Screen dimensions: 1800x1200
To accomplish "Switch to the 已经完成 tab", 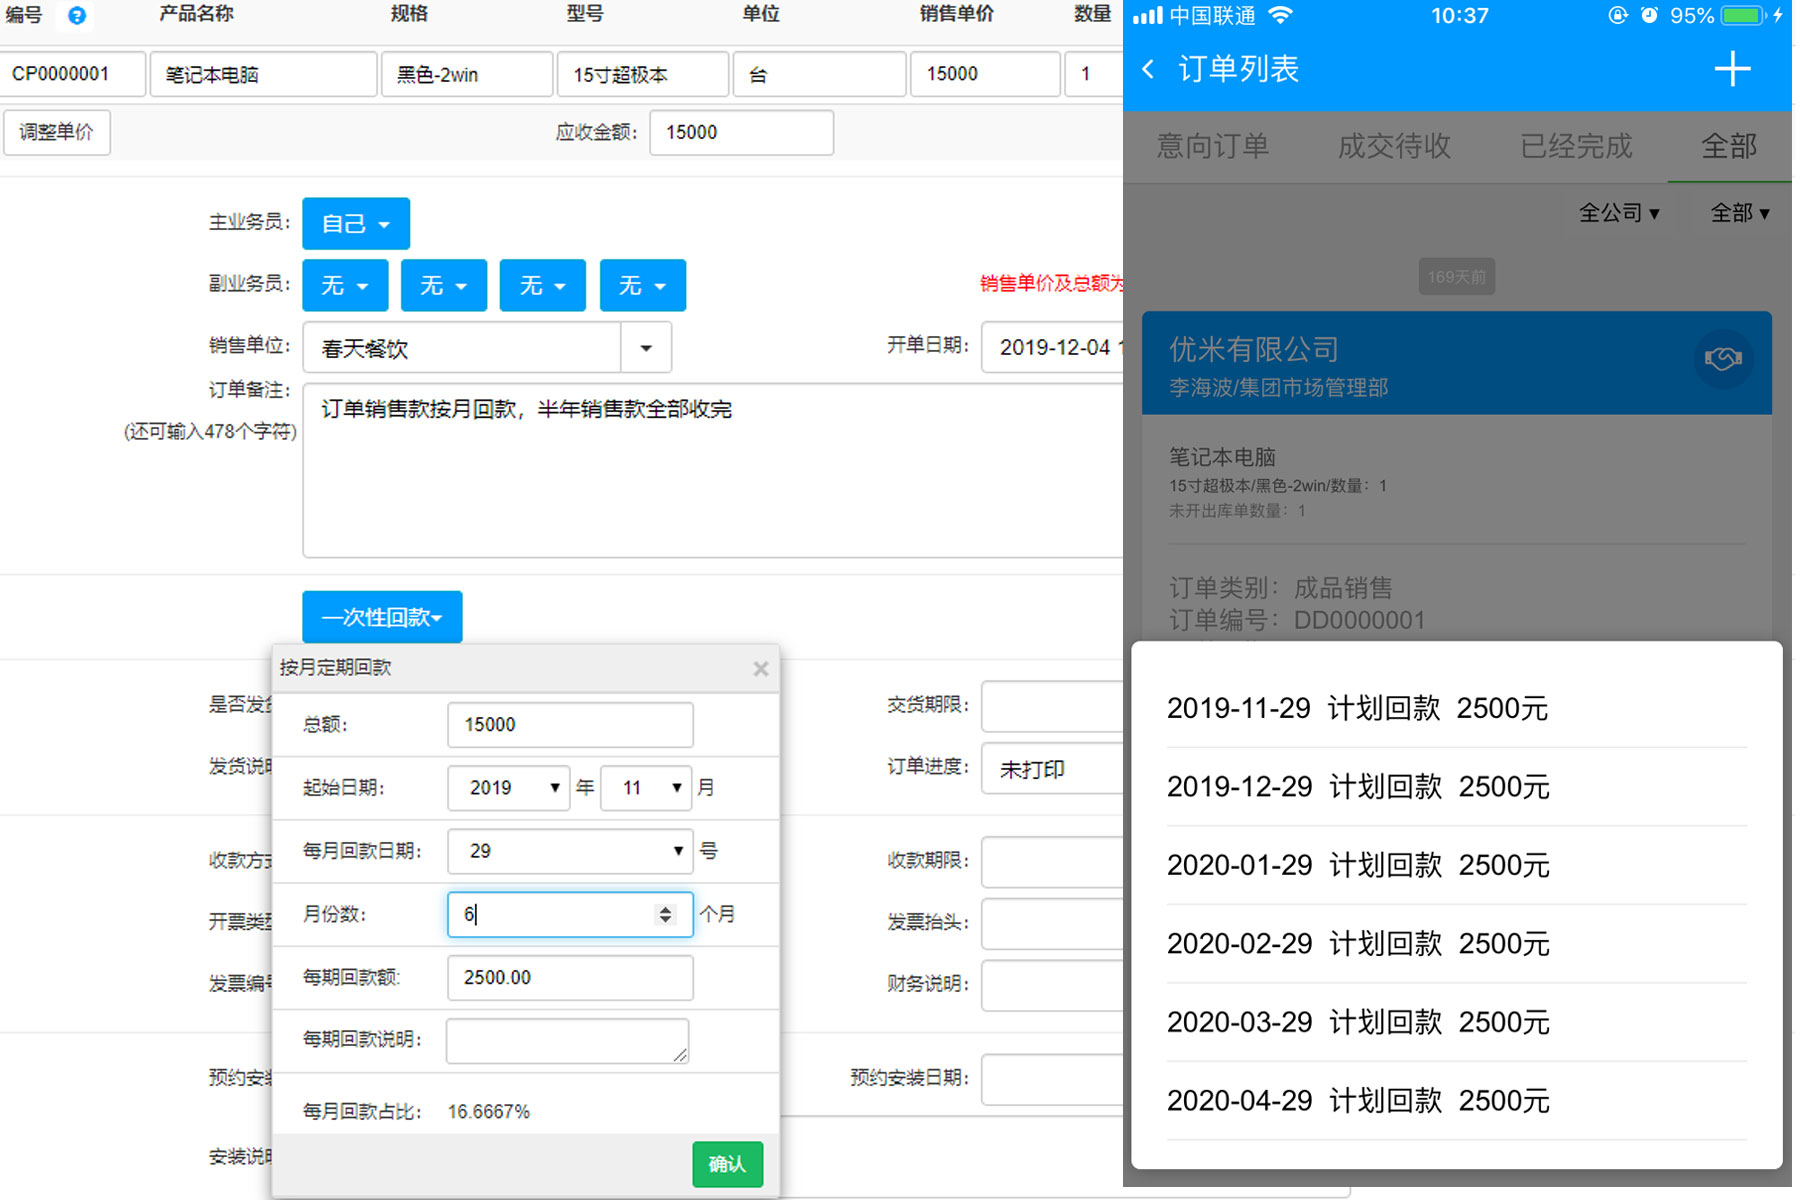I will click(x=1576, y=146).
